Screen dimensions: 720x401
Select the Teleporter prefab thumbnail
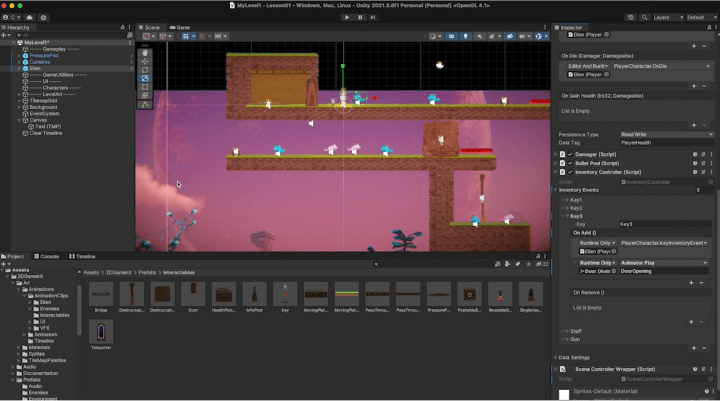coord(101,332)
